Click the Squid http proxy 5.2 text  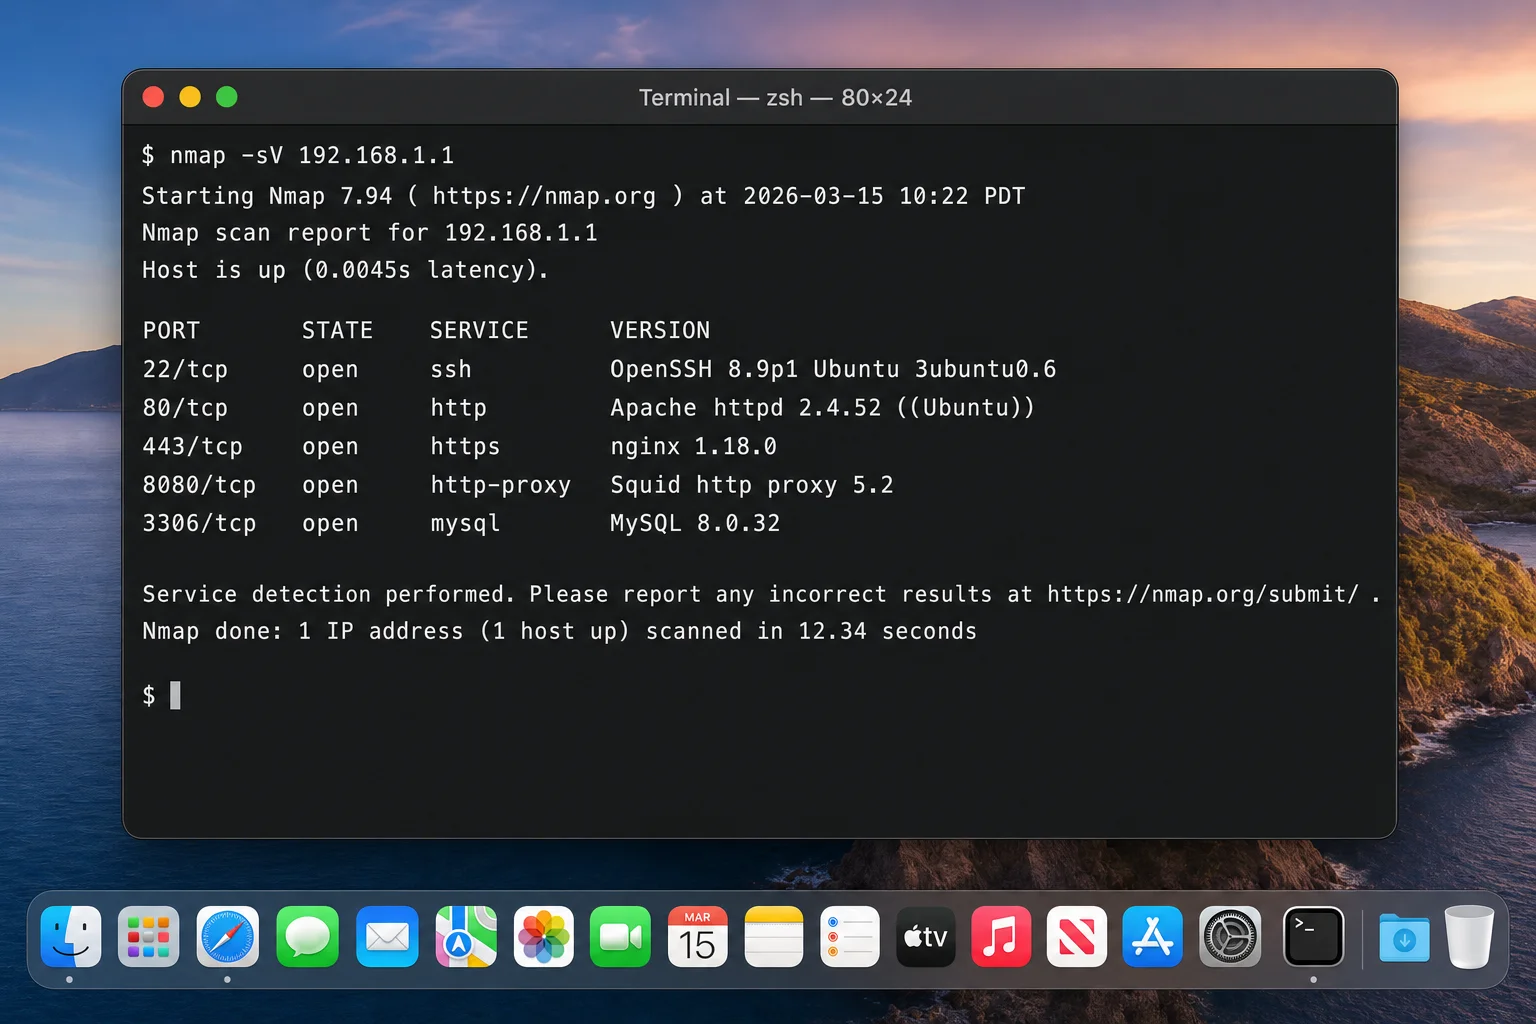pos(752,485)
